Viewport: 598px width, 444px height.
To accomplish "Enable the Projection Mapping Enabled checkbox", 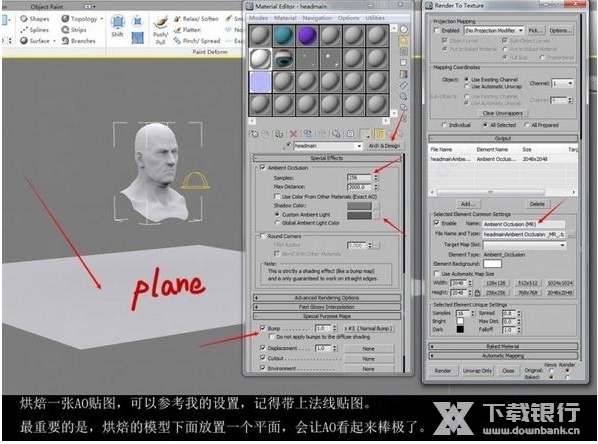I will (x=437, y=30).
